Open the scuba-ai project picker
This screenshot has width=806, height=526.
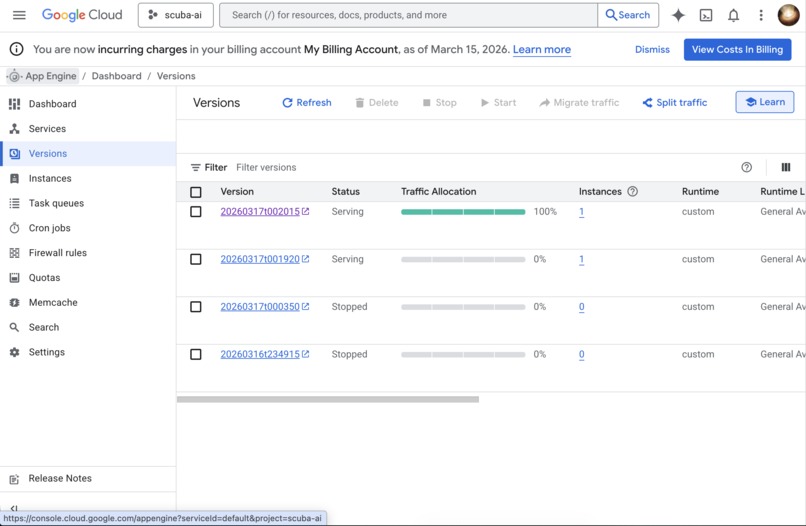(x=175, y=15)
